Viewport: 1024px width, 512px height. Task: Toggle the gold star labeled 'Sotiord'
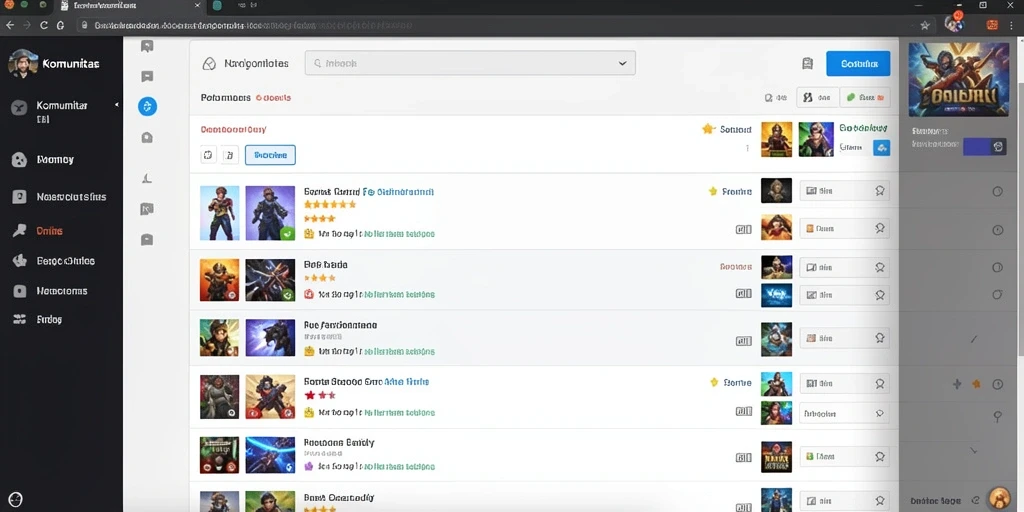[708, 129]
